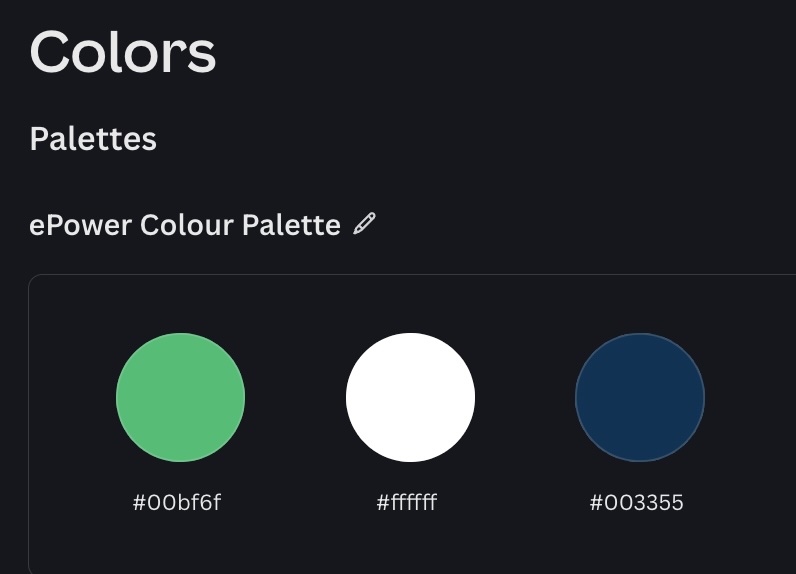Click the gap between white and navy swatches
Viewport: 796px width, 574px height.
pos(525,397)
